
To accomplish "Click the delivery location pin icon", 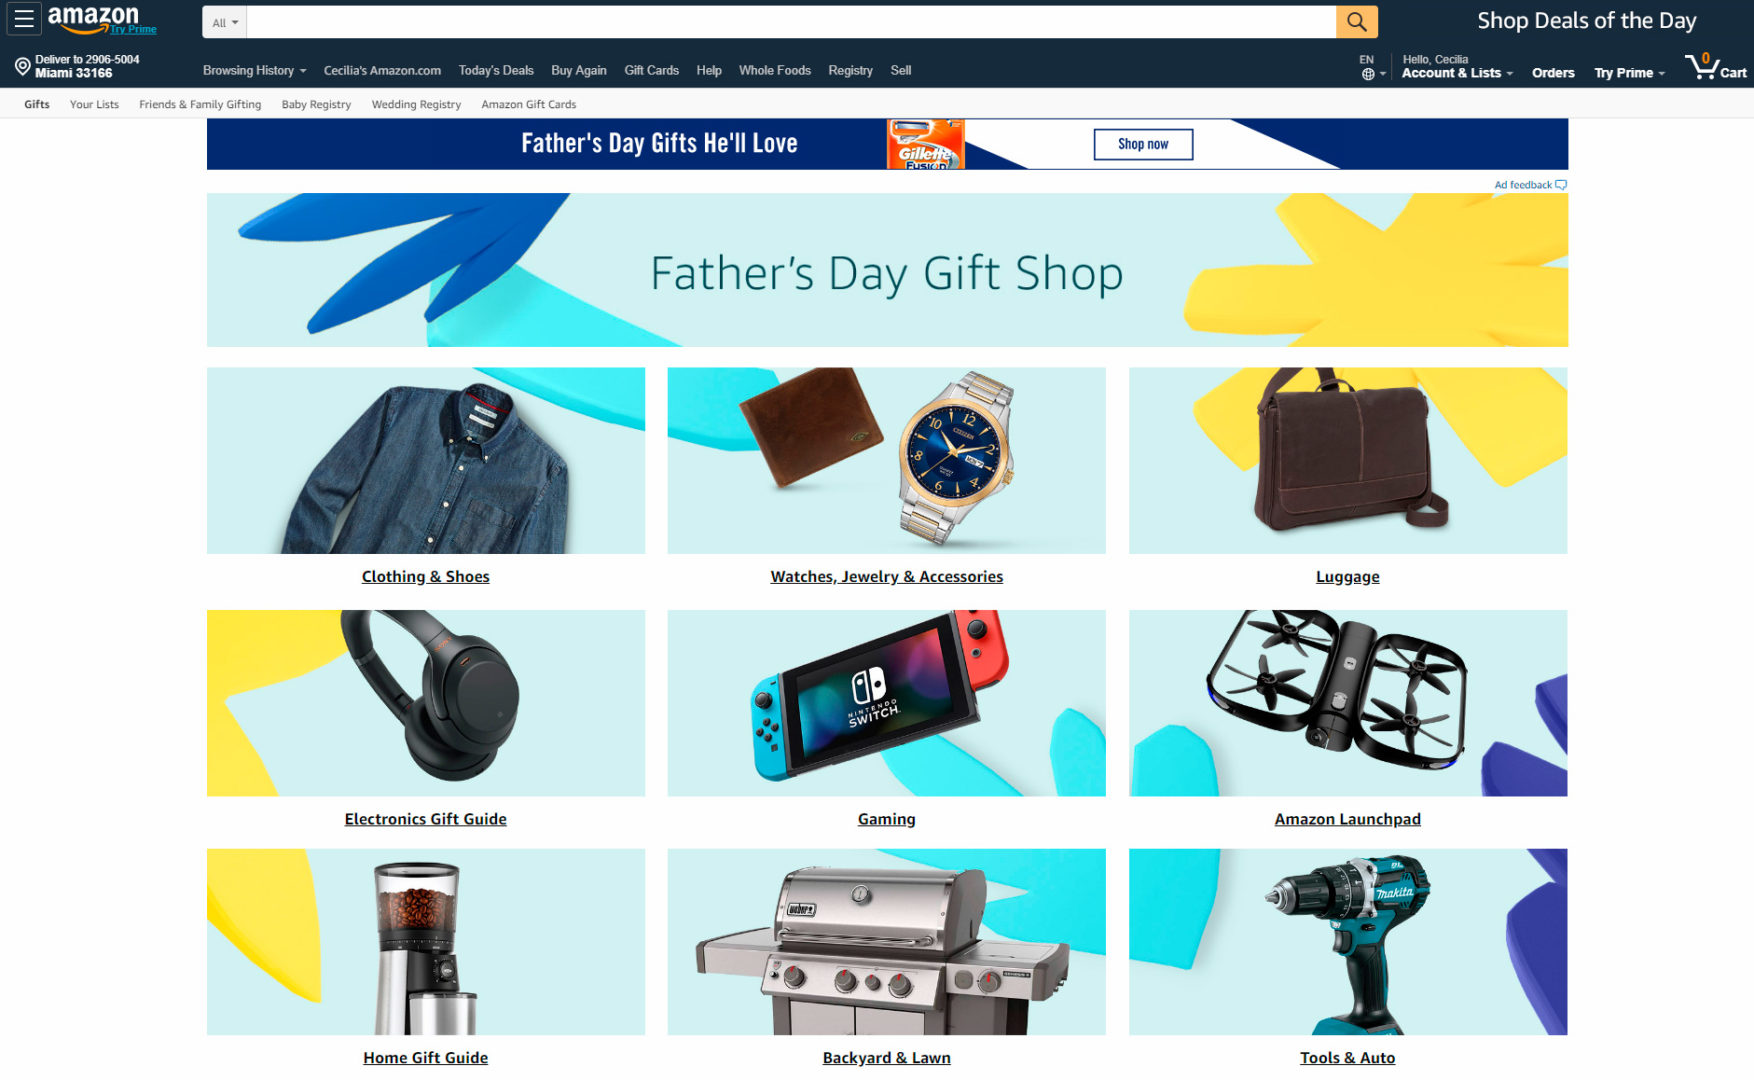I will click(22, 66).
